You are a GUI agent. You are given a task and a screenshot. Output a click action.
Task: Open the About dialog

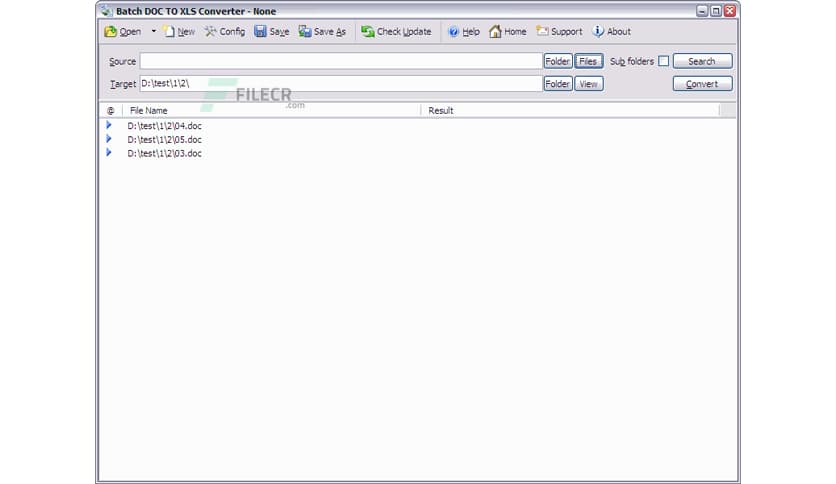612,32
